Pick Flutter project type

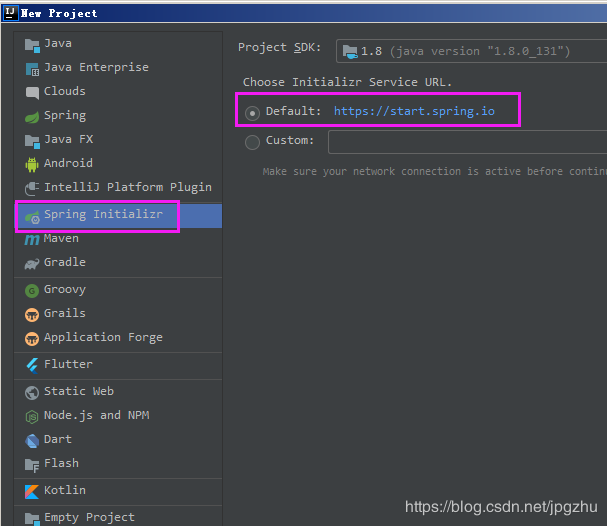(x=118, y=364)
